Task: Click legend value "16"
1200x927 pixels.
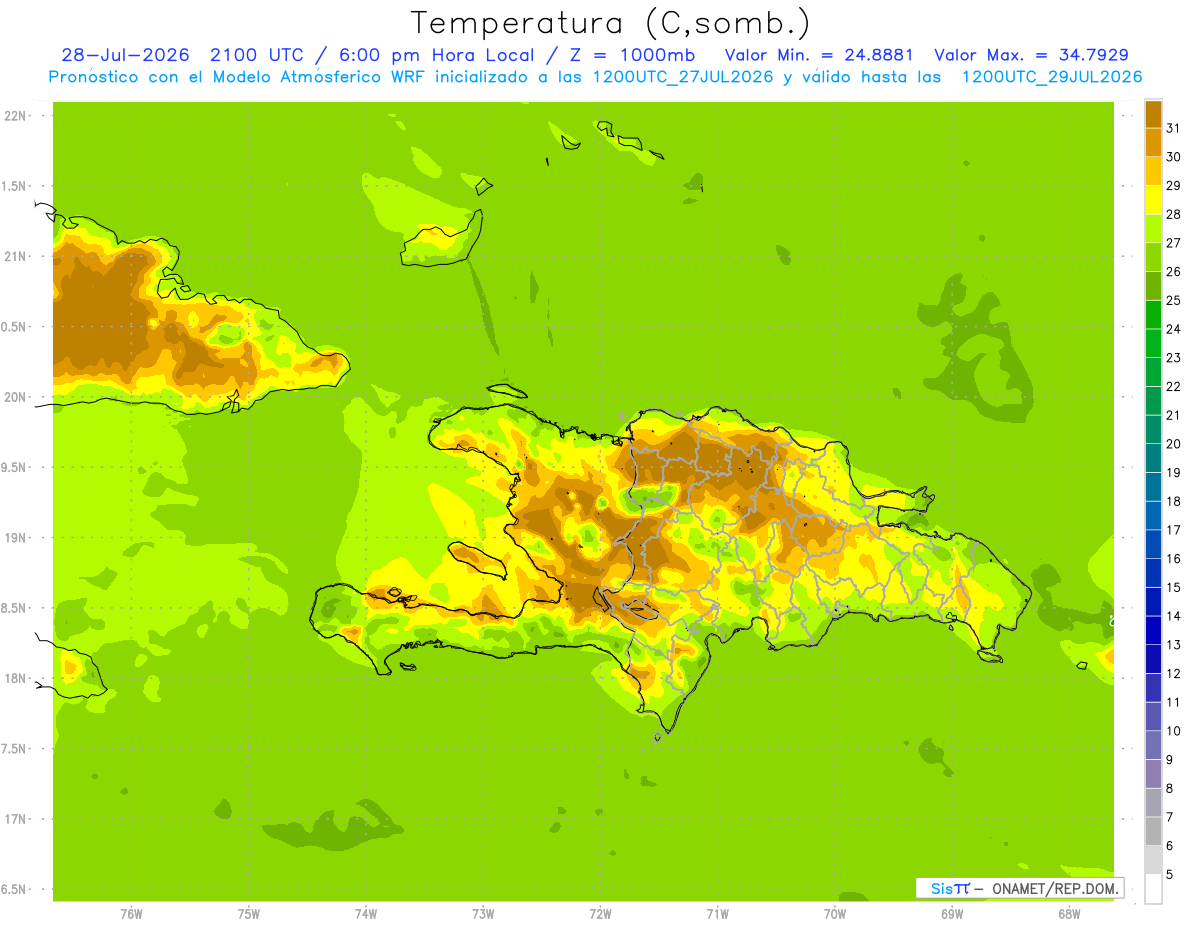Action: click(x=1174, y=558)
